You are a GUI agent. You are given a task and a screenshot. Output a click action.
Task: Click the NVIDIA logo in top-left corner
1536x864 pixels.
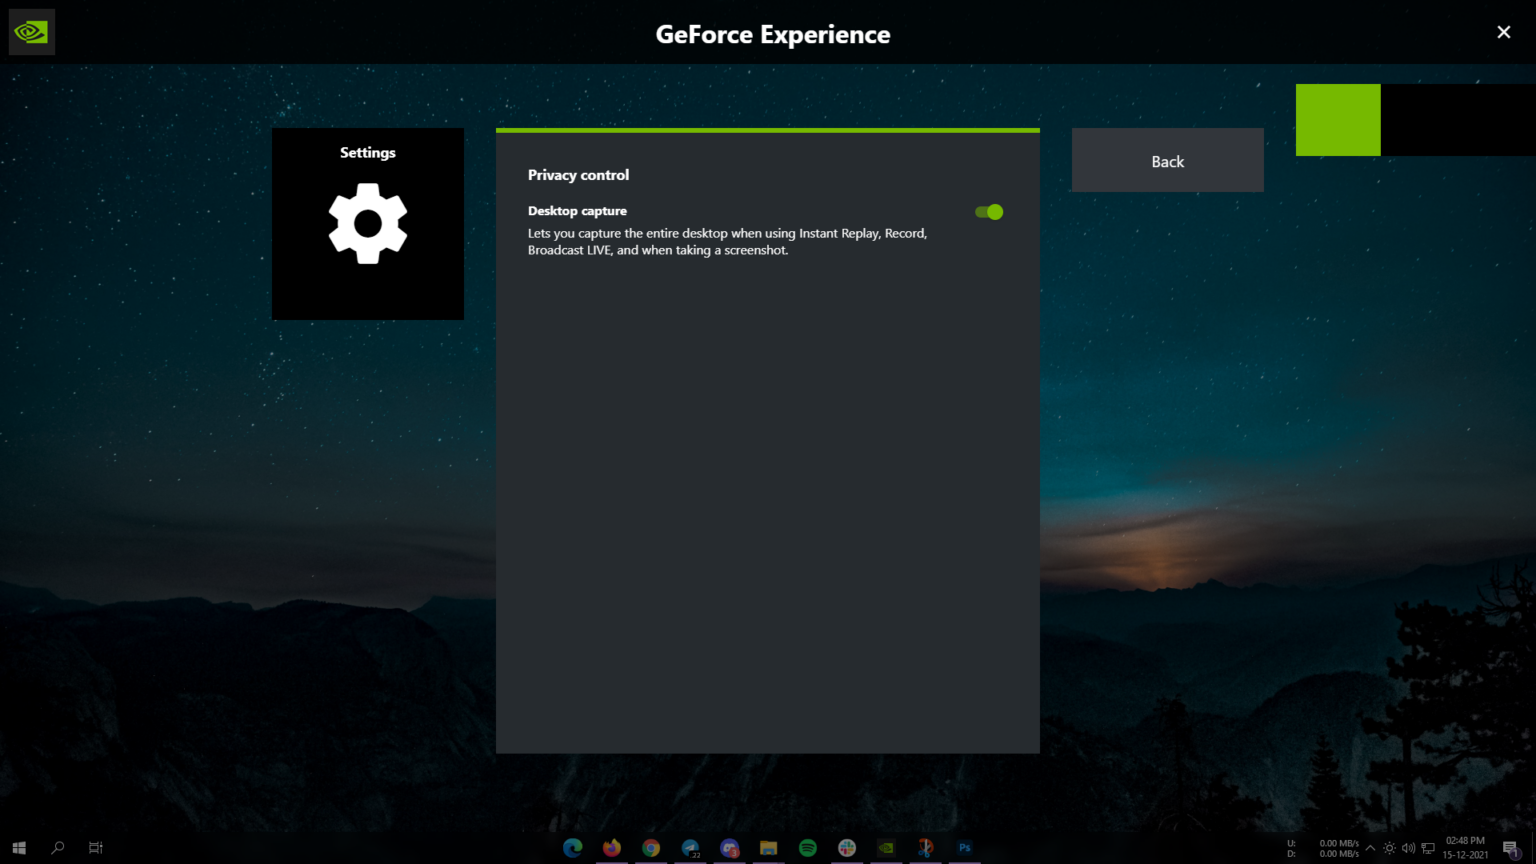point(31,31)
